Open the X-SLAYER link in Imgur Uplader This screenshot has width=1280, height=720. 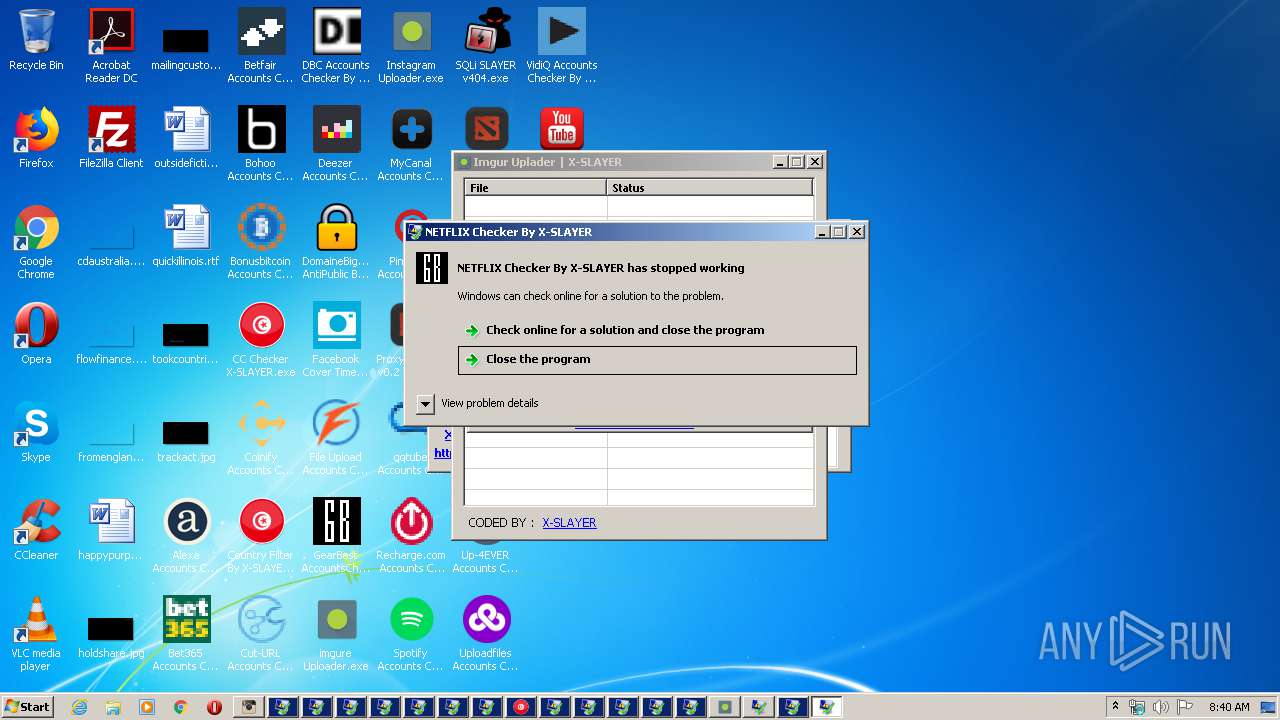click(569, 522)
